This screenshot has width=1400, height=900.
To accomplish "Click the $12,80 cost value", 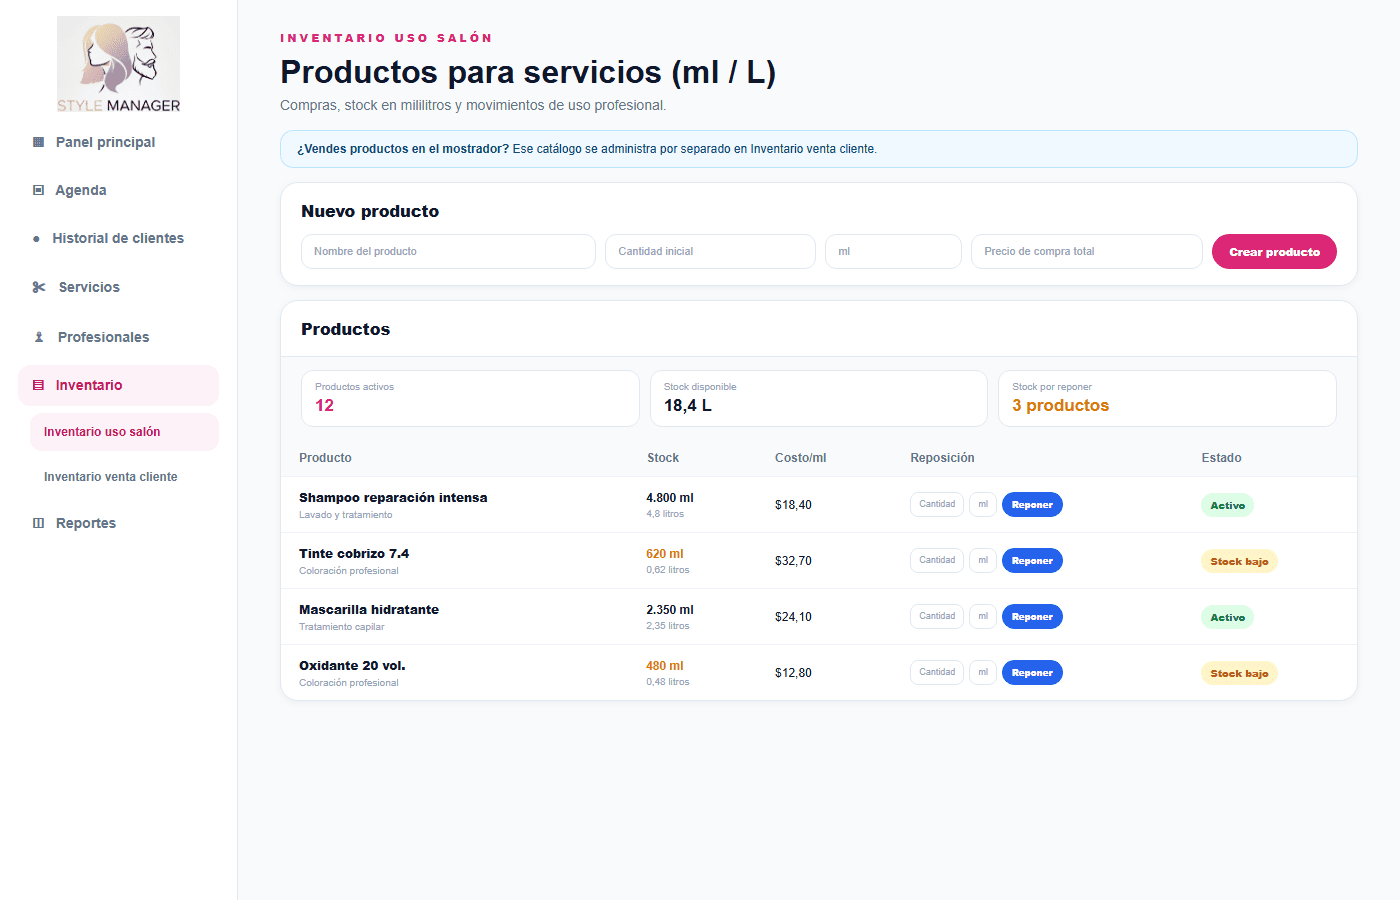I will [x=793, y=673].
